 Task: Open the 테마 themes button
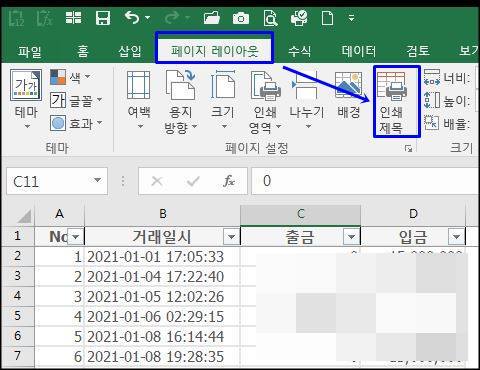26,99
